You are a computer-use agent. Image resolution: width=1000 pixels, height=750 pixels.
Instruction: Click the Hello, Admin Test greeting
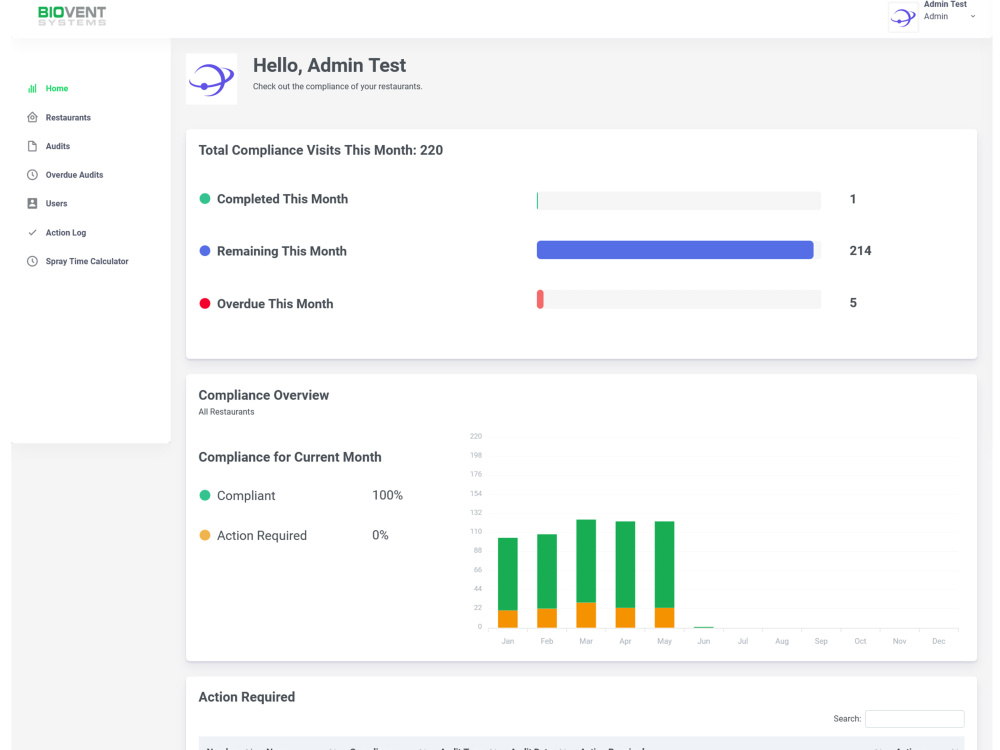(329, 65)
